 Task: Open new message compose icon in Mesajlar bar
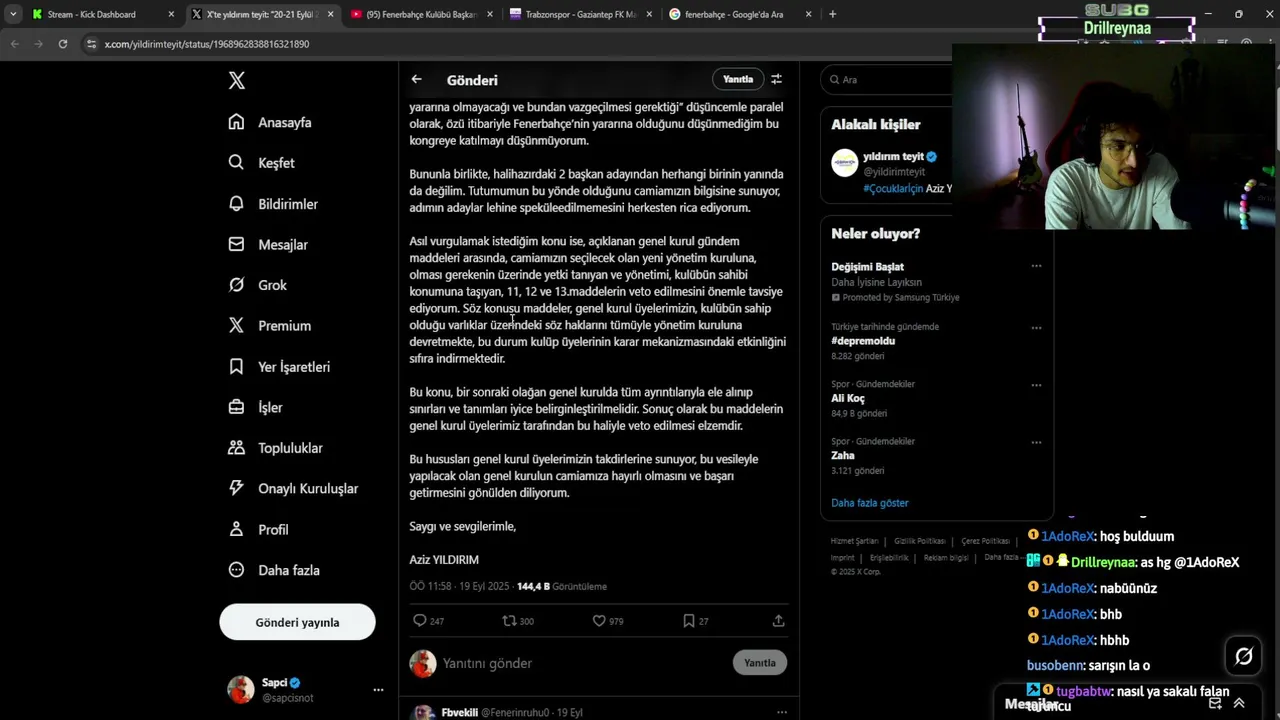(1215, 703)
